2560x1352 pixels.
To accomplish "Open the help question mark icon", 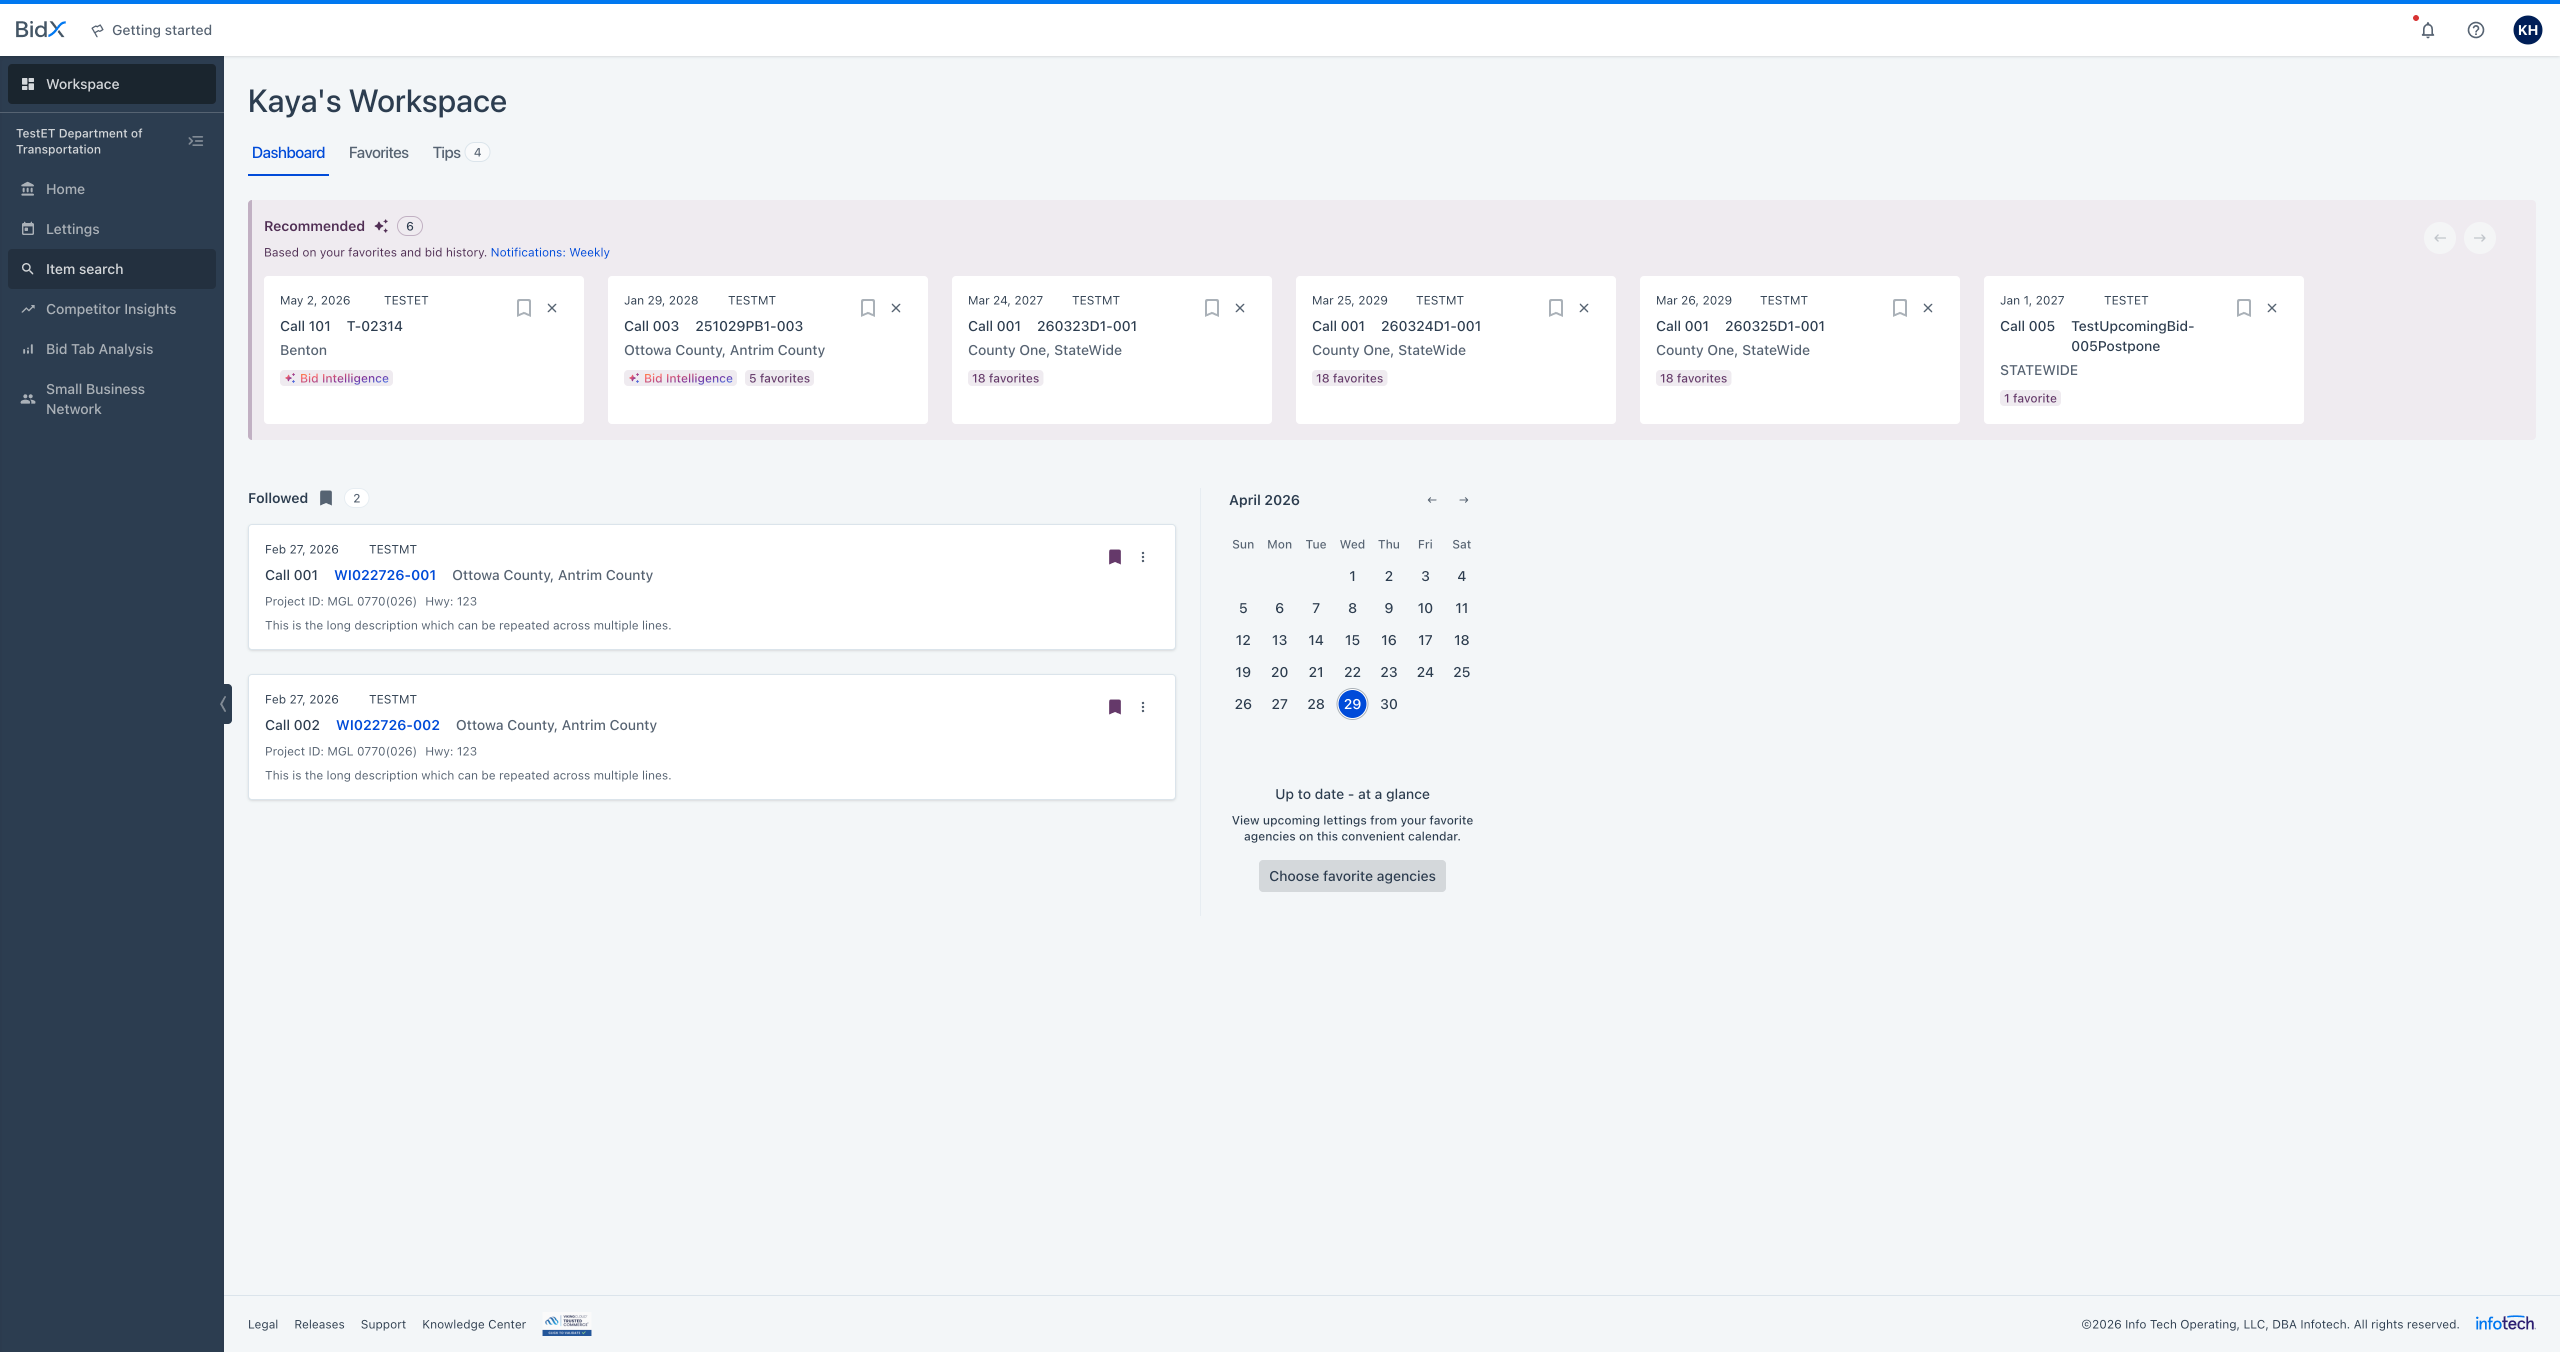I will pos(2475,30).
